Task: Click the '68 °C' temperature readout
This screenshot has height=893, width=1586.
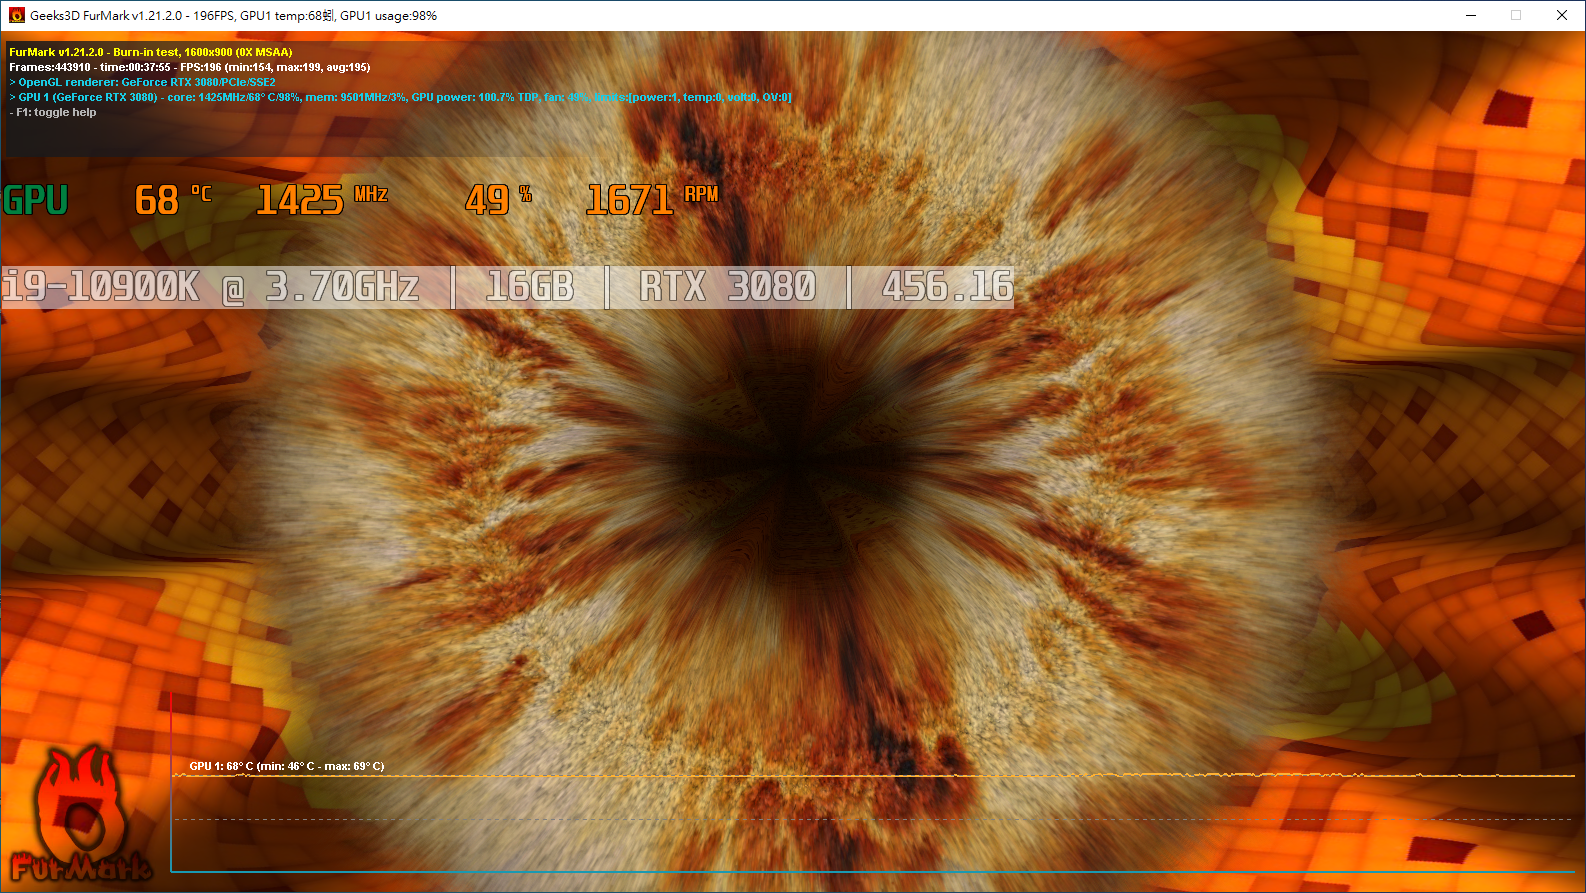Action: (x=173, y=200)
